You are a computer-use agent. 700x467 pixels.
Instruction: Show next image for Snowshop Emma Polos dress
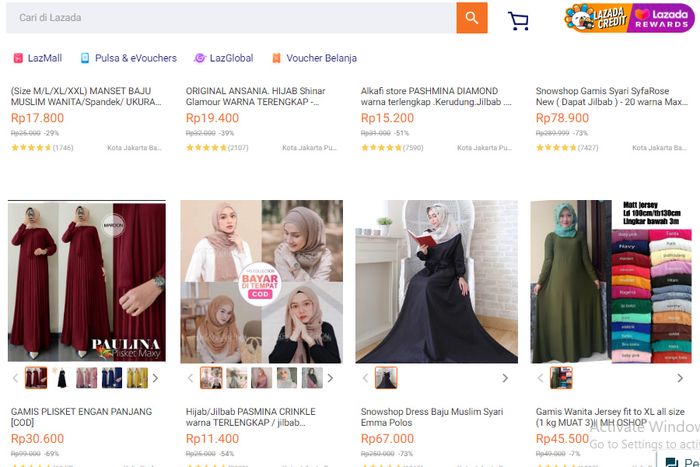(505, 378)
